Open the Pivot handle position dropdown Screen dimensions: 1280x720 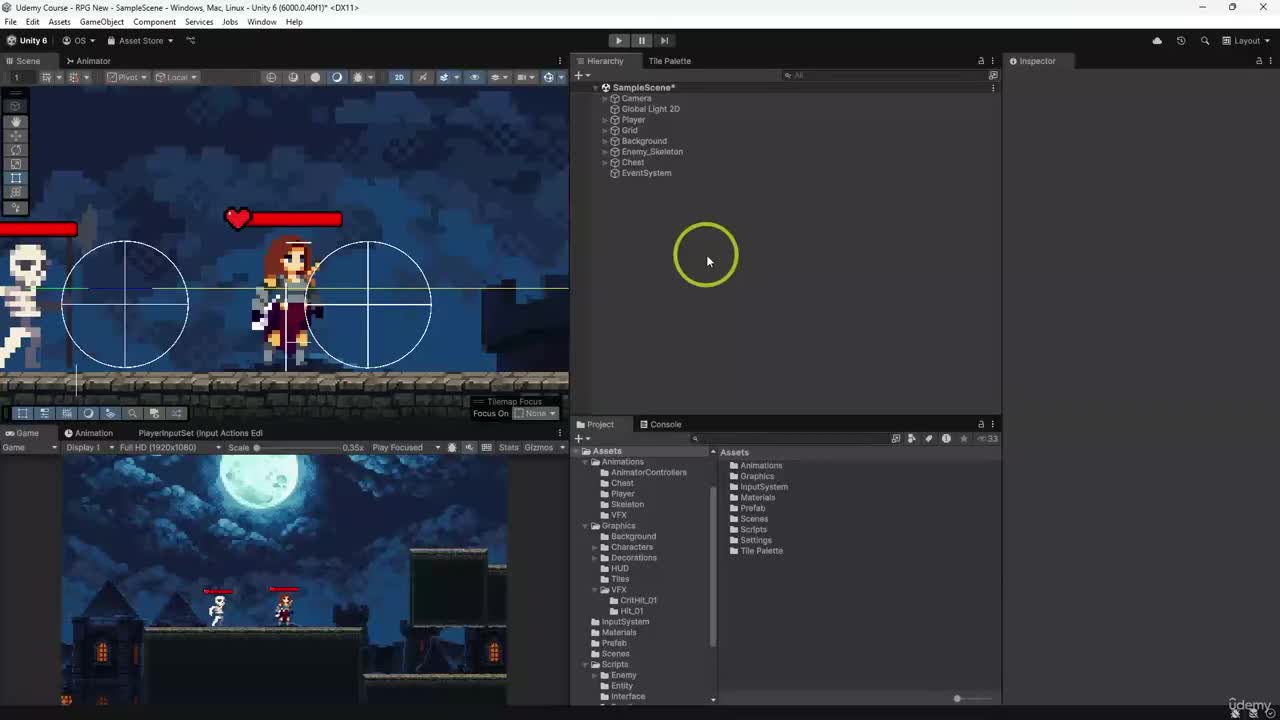tap(126, 77)
